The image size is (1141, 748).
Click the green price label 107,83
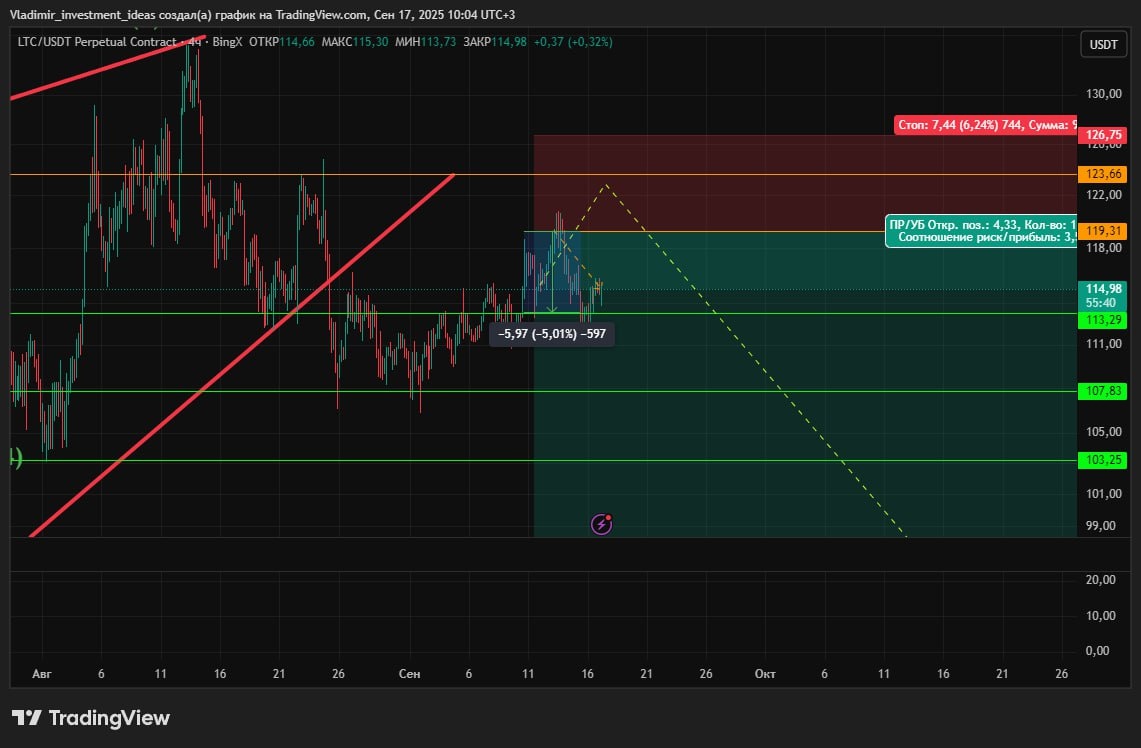pyautogui.click(x=1103, y=391)
